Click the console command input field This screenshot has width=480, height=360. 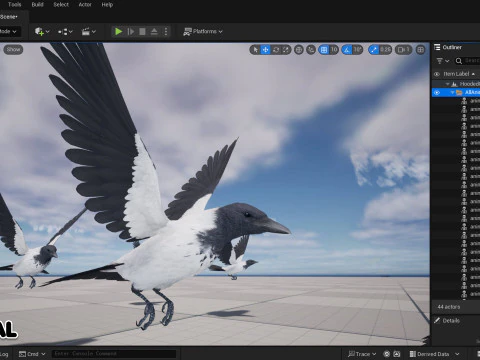pos(114,354)
